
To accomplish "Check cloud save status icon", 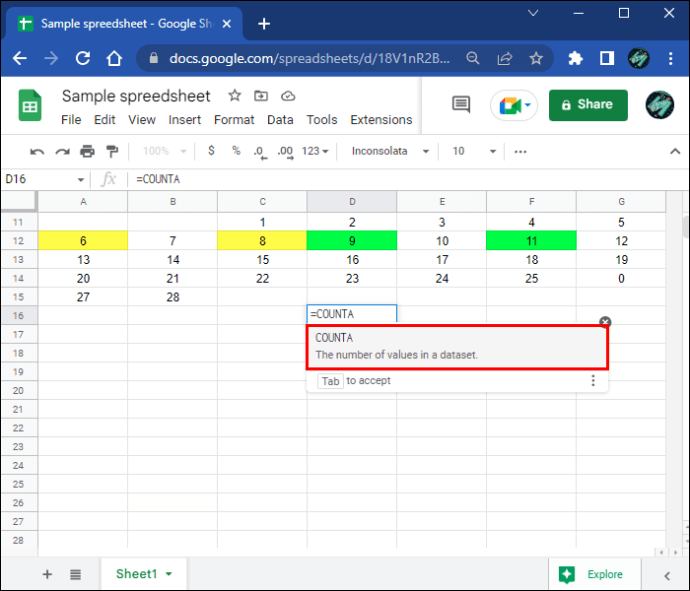I will click(x=288, y=96).
